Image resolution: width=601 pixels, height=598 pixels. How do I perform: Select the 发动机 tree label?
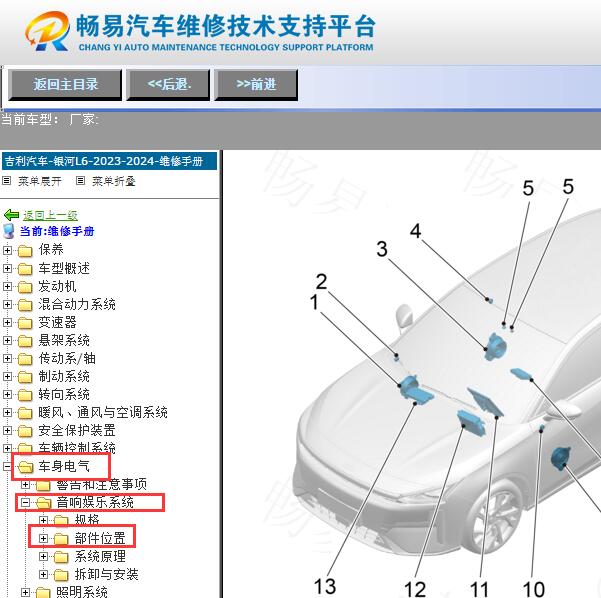[57, 286]
